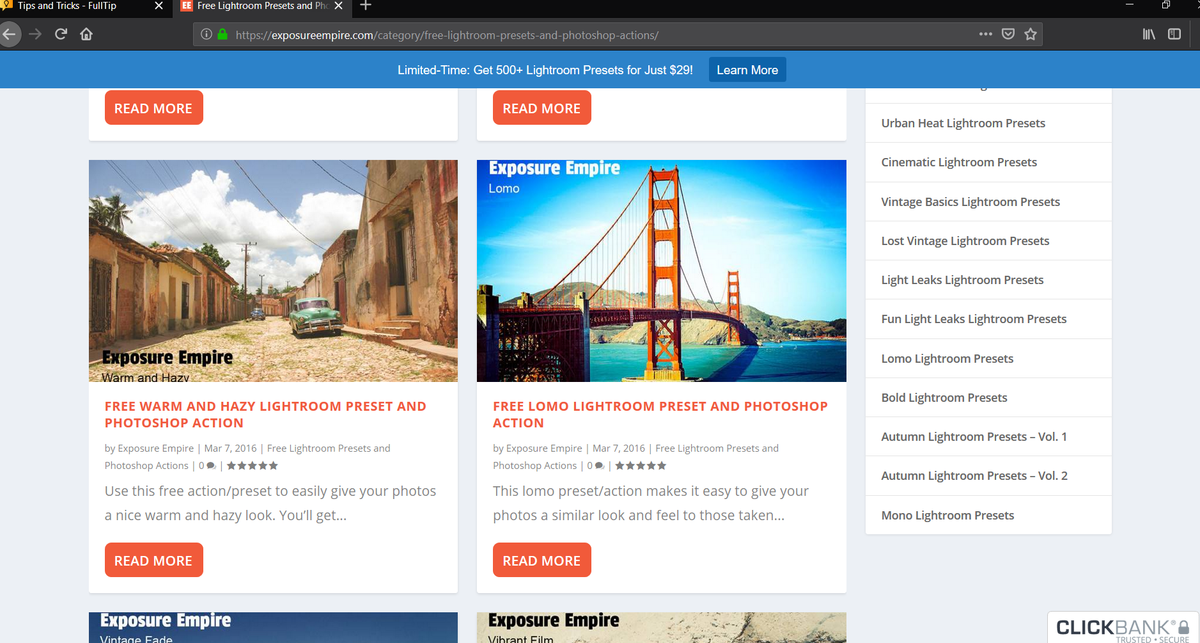
Task: Open Vintage Basics Lightroom Presets link
Action: click(970, 201)
